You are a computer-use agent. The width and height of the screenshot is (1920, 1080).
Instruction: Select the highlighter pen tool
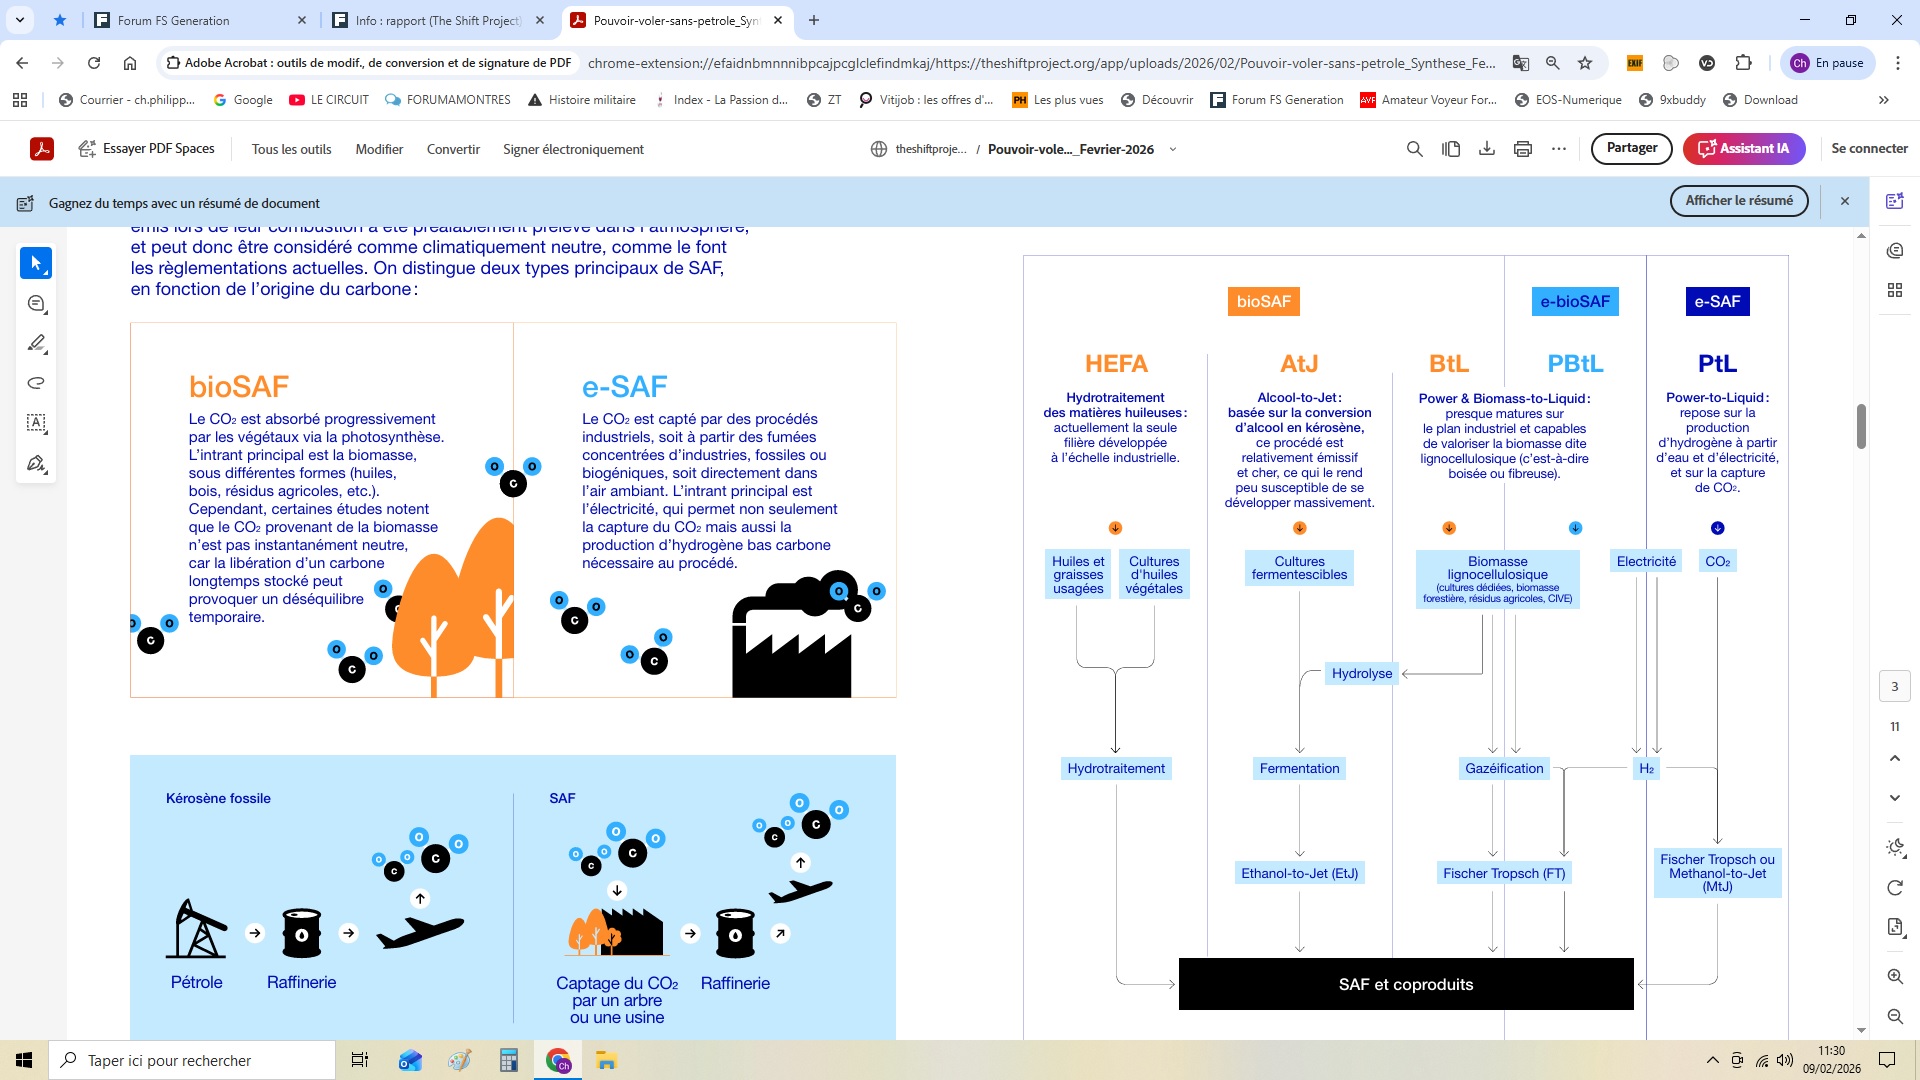click(x=36, y=343)
